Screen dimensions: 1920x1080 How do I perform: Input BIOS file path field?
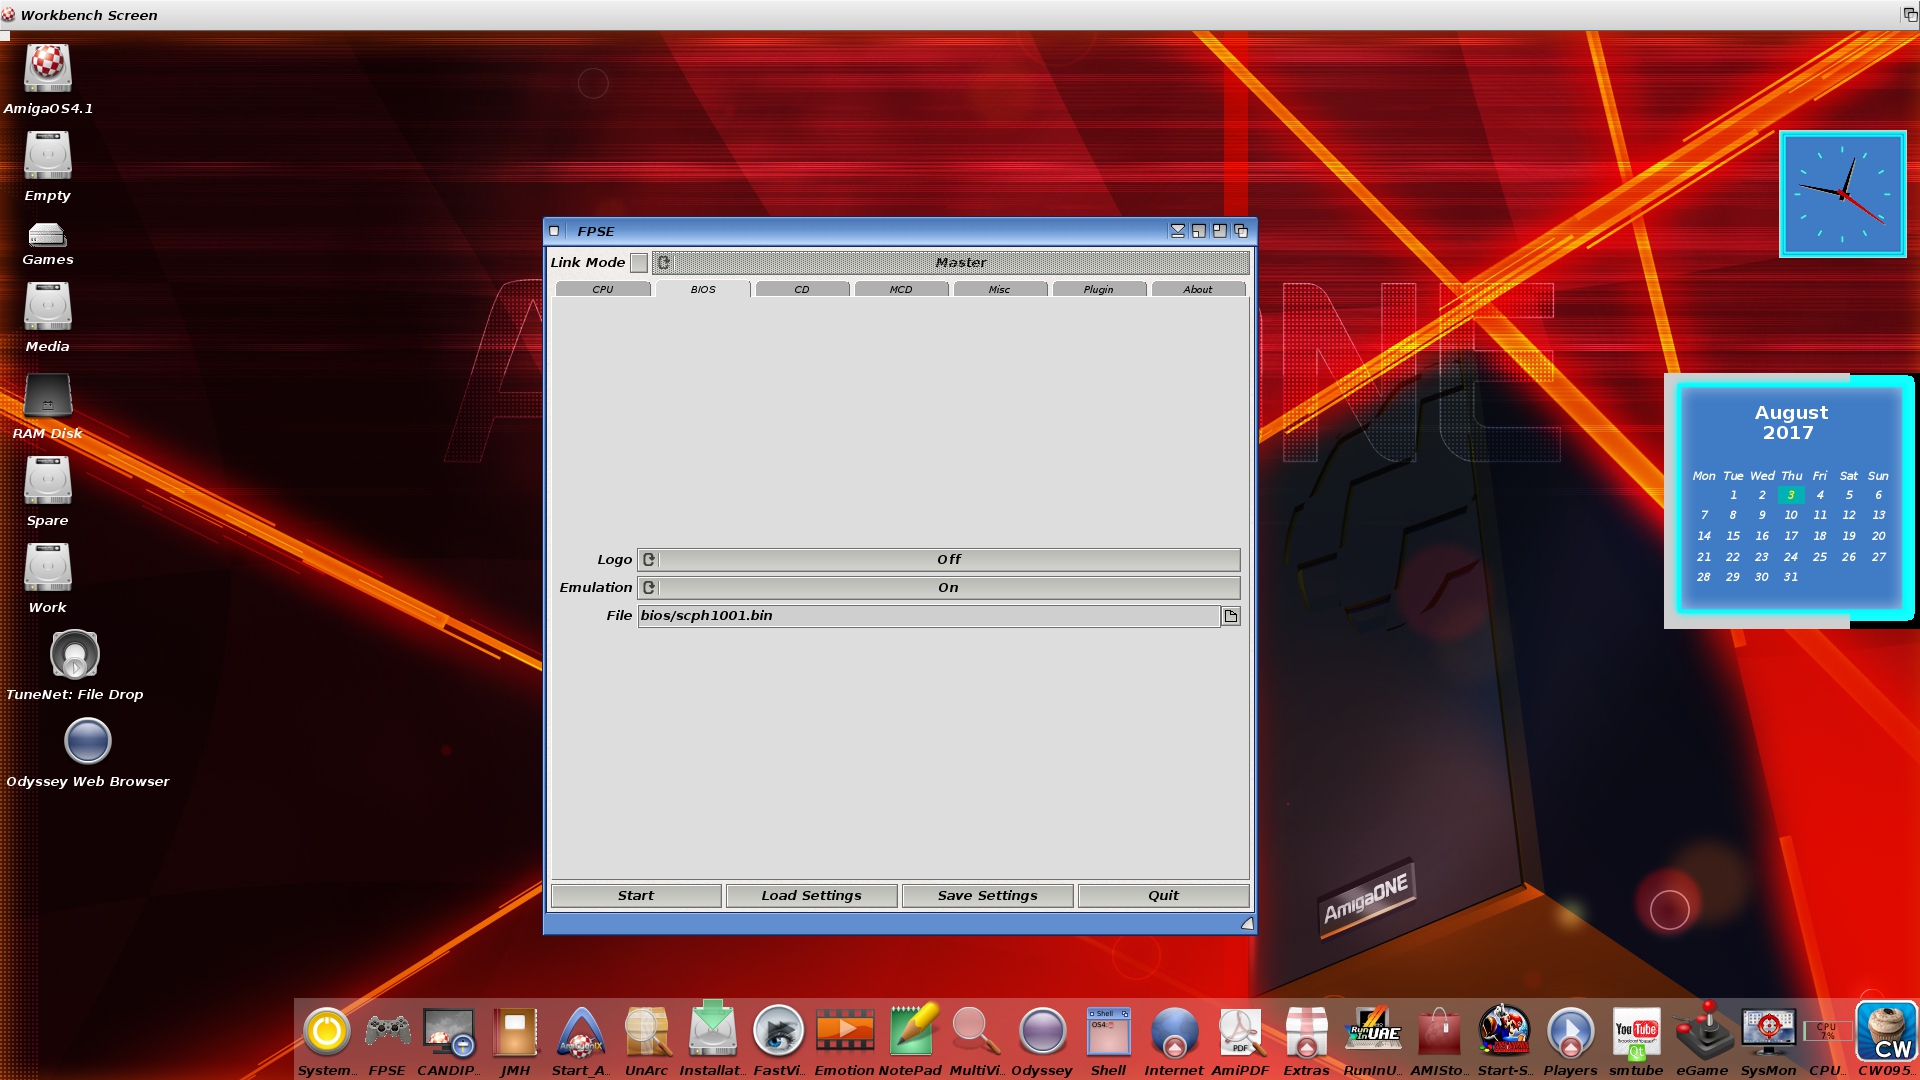point(928,615)
